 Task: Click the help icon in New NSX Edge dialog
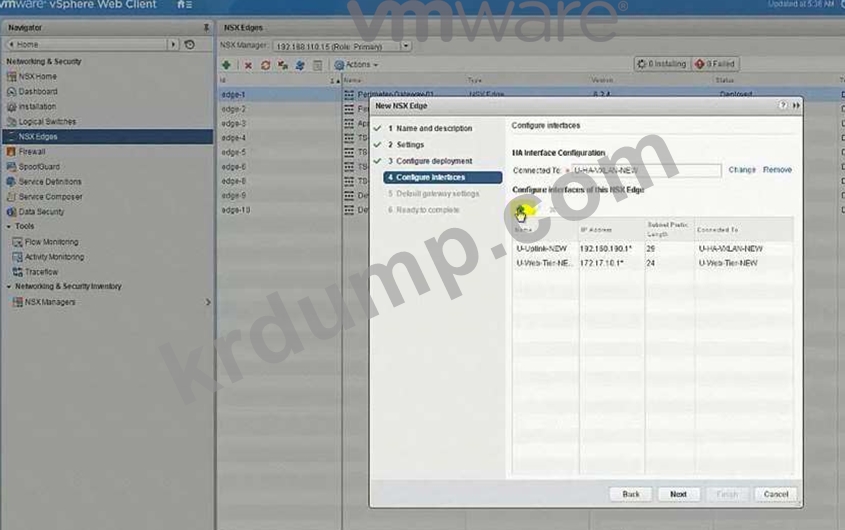click(782, 106)
